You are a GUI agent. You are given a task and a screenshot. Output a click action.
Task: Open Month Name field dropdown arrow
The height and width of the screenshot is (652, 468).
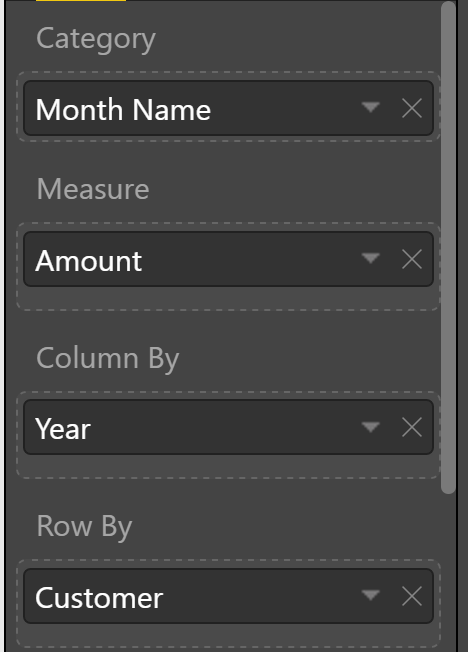tap(370, 108)
